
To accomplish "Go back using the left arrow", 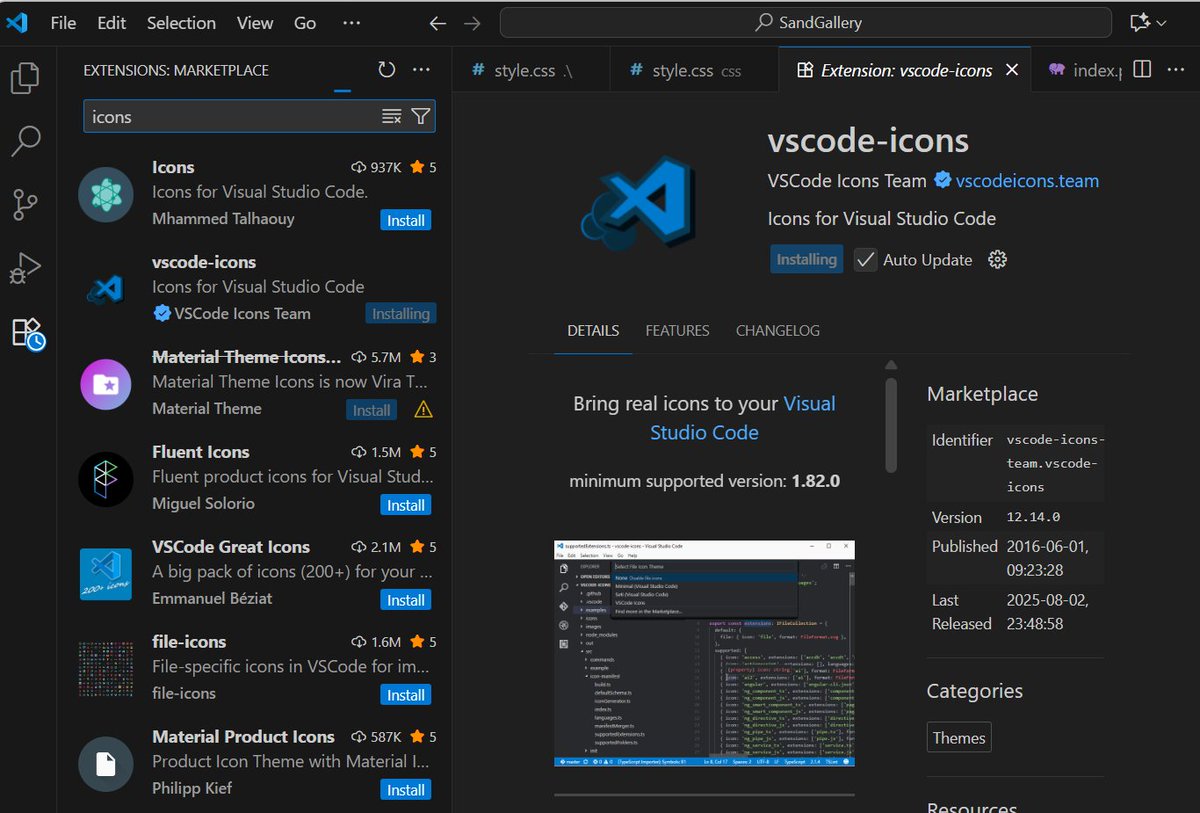I will coord(437,23).
